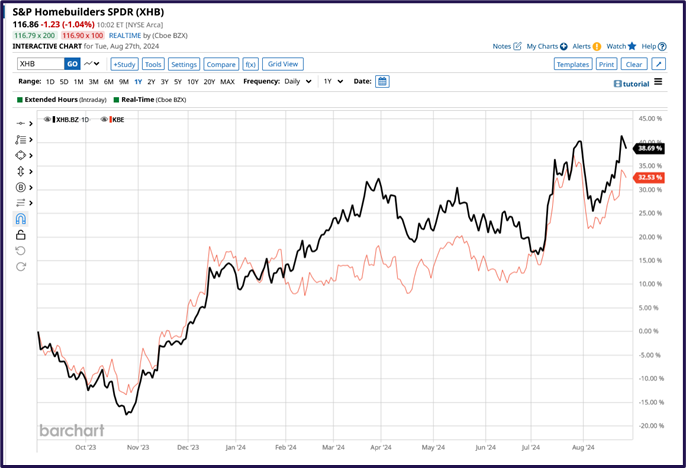Select the 3M range
This screenshot has width=686, height=468.
tap(93, 82)
